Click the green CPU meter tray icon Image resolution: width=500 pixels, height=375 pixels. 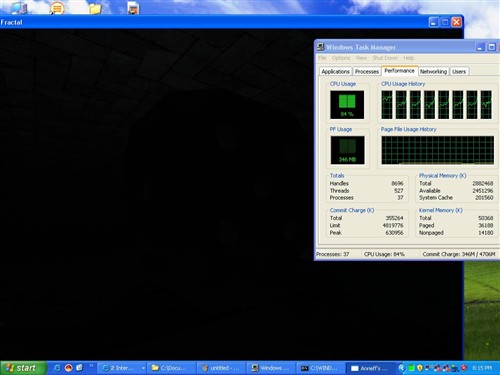(x=412, y=368)
